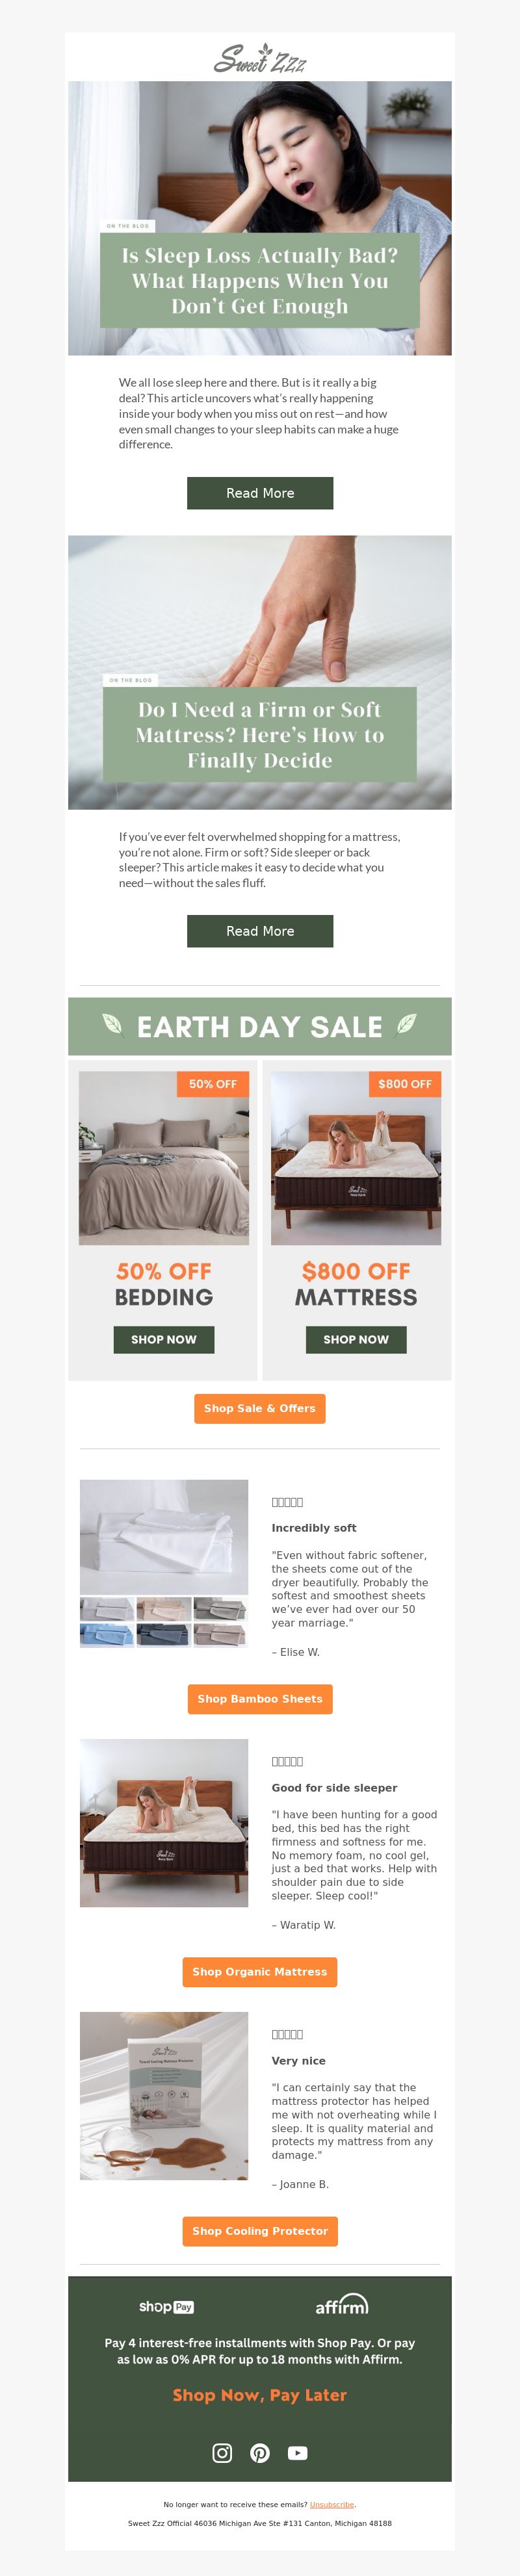The height and width of the screenshot is (2576, 520).
Task: Click Read More under sleep loss article
Action: click(x=260, y=493)
